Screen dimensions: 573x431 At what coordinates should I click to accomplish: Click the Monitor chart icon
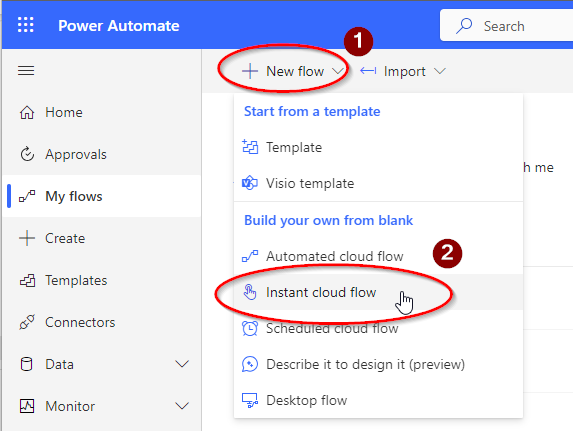tap(27, 406)
